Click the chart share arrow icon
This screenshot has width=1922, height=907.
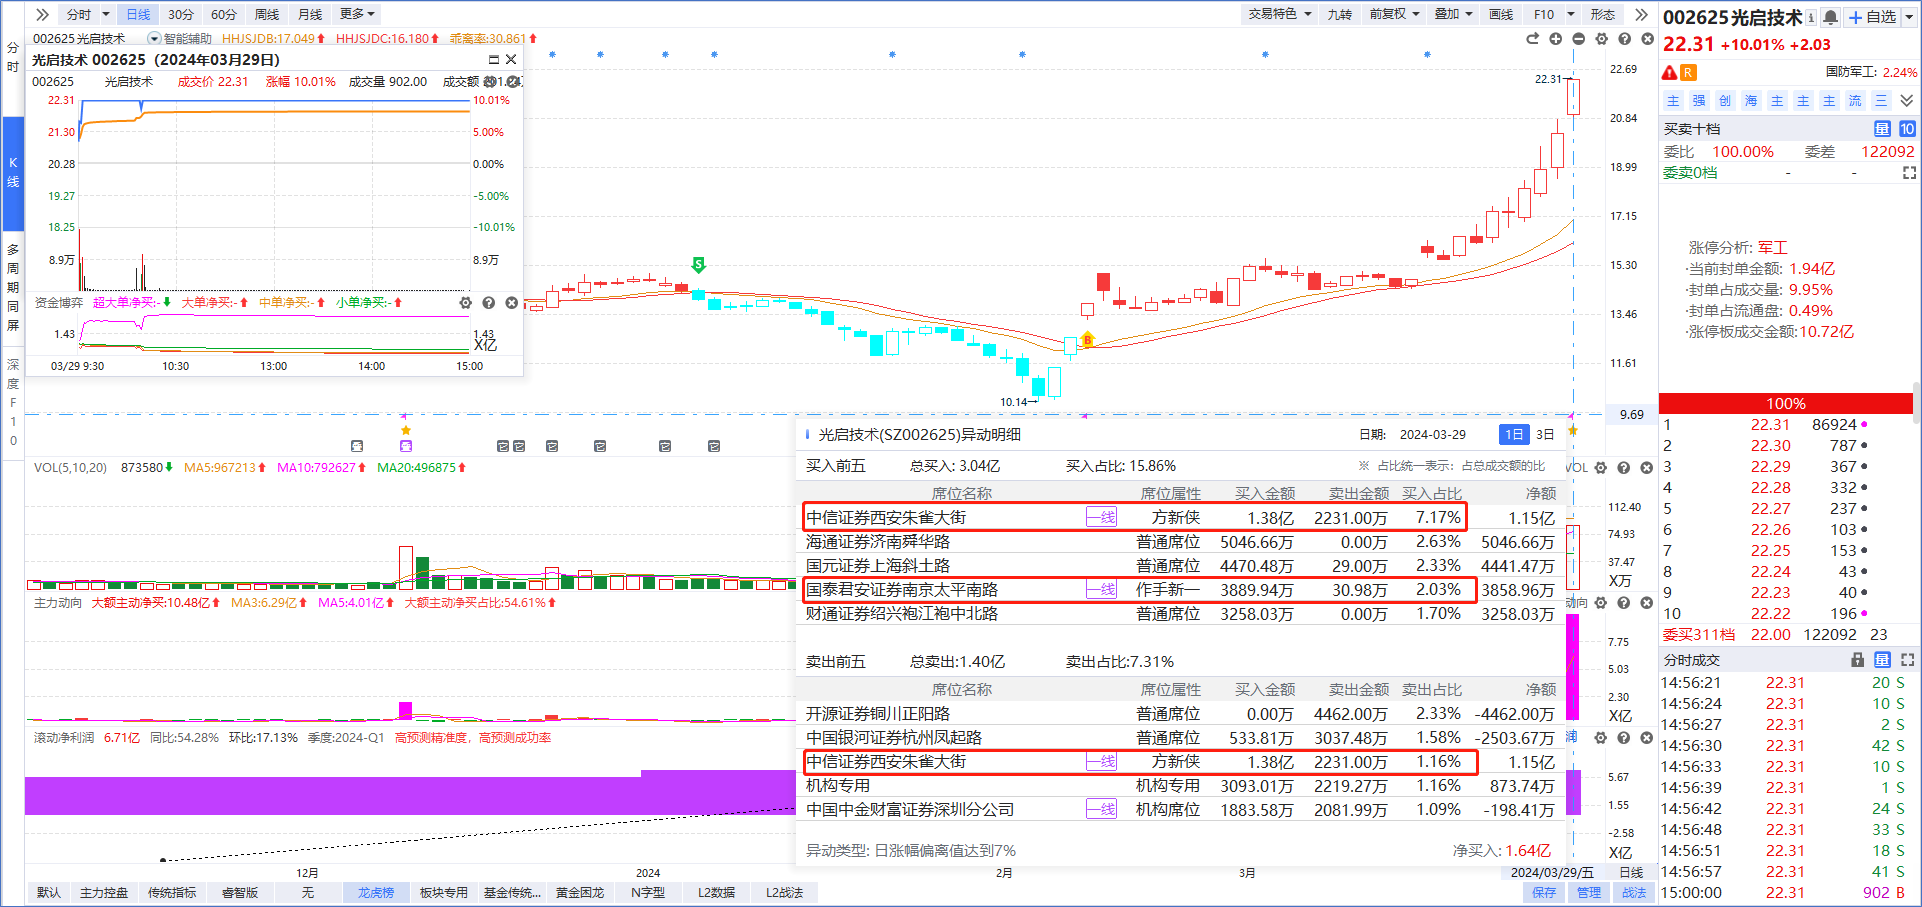click(1532, 39)
